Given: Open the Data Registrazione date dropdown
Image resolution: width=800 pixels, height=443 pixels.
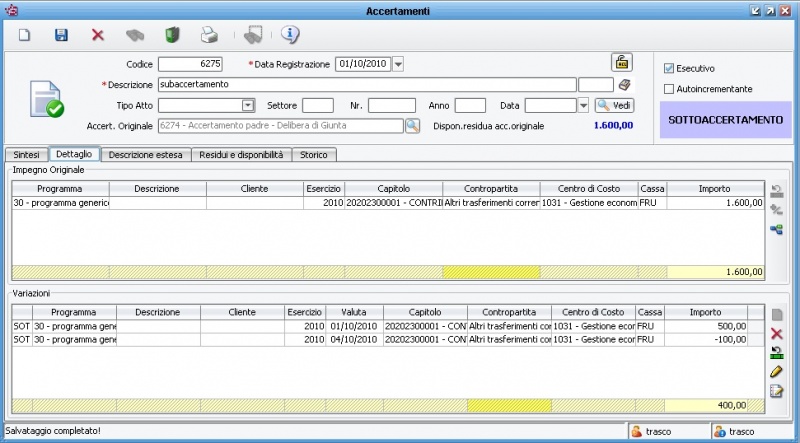Looking at the screenshot, I should click(398, 64).
